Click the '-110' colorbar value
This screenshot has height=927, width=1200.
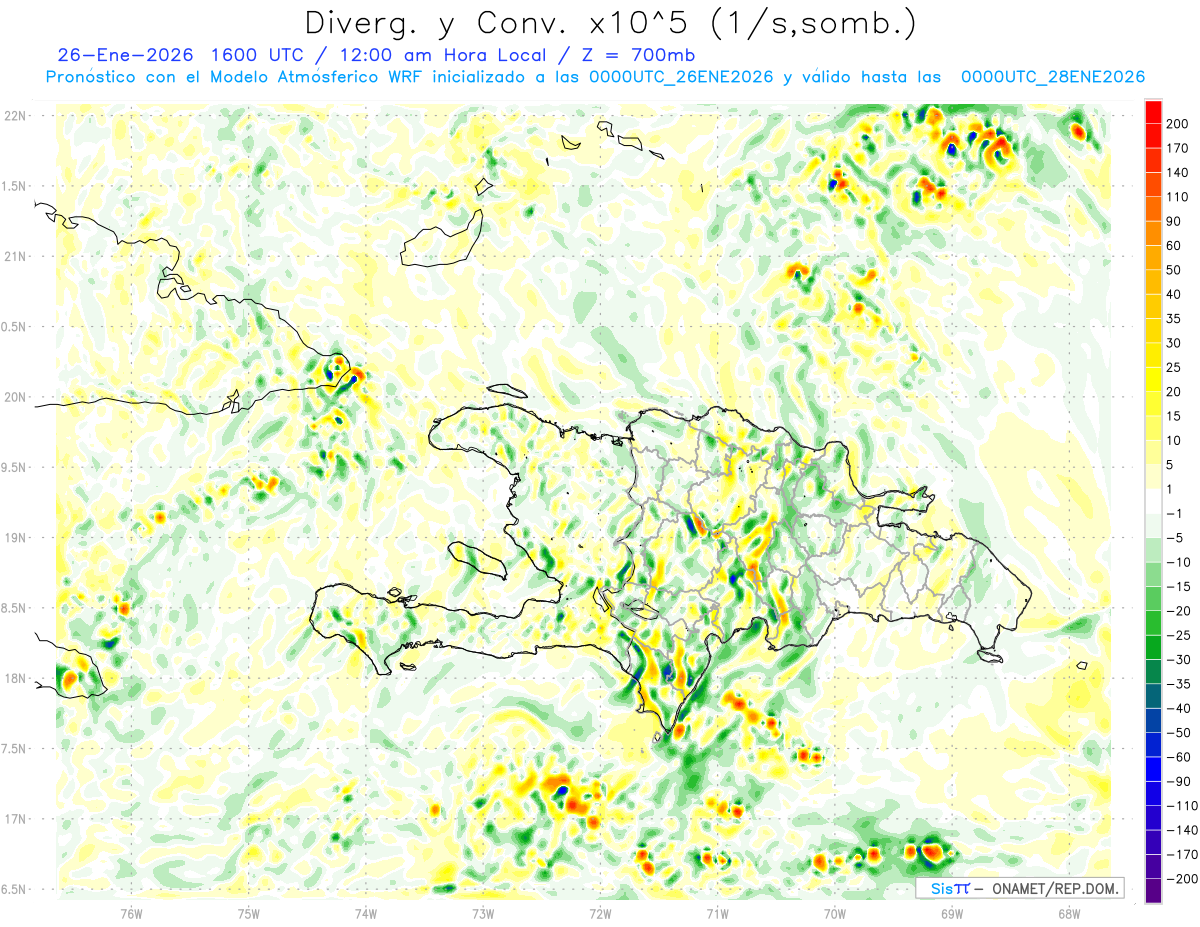tap(1181, 806)
